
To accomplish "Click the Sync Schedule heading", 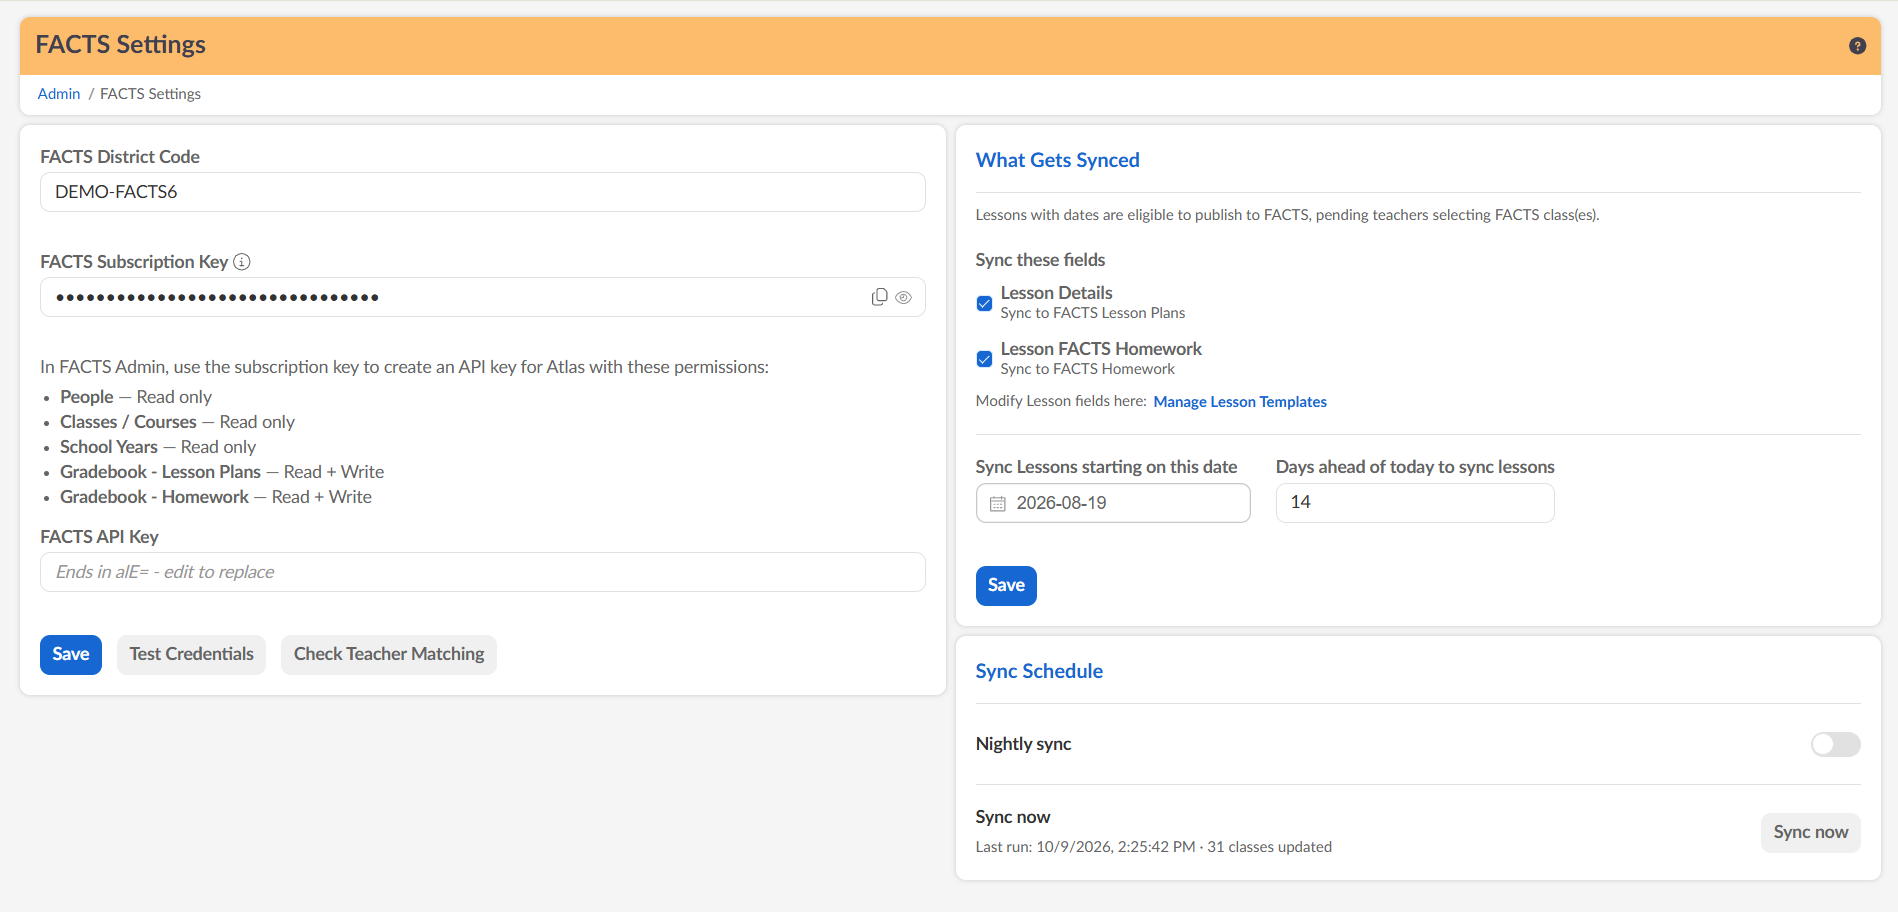I will tap(1039, 671).
